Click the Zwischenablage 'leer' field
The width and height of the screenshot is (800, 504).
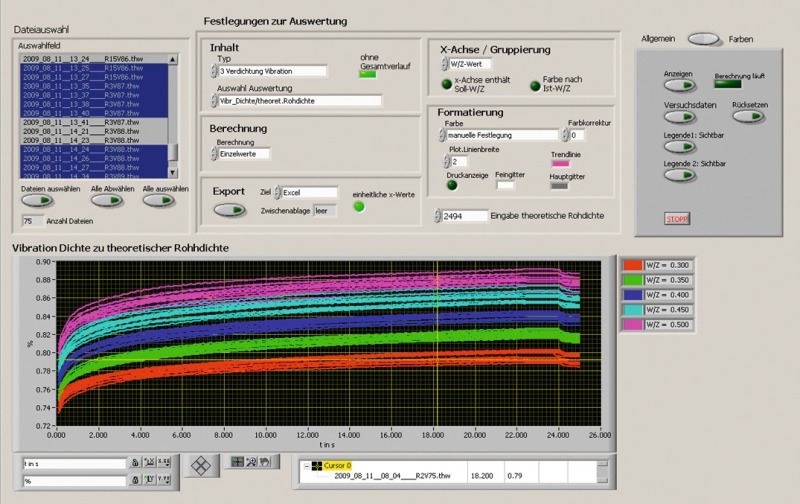click(325, 211)
